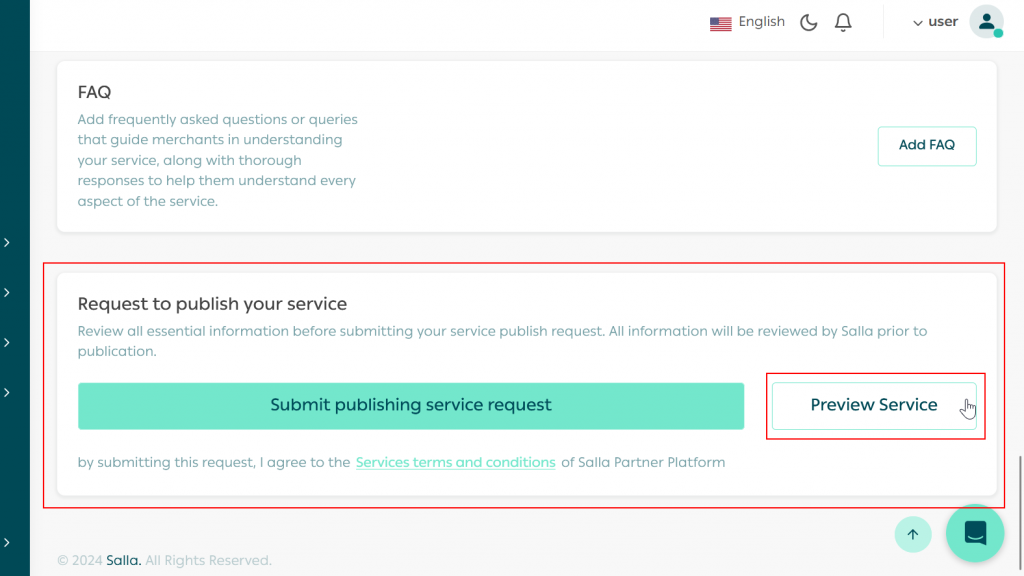Submit publishing service request
This screenshot has height=576, width=1024.
[411, 405]
